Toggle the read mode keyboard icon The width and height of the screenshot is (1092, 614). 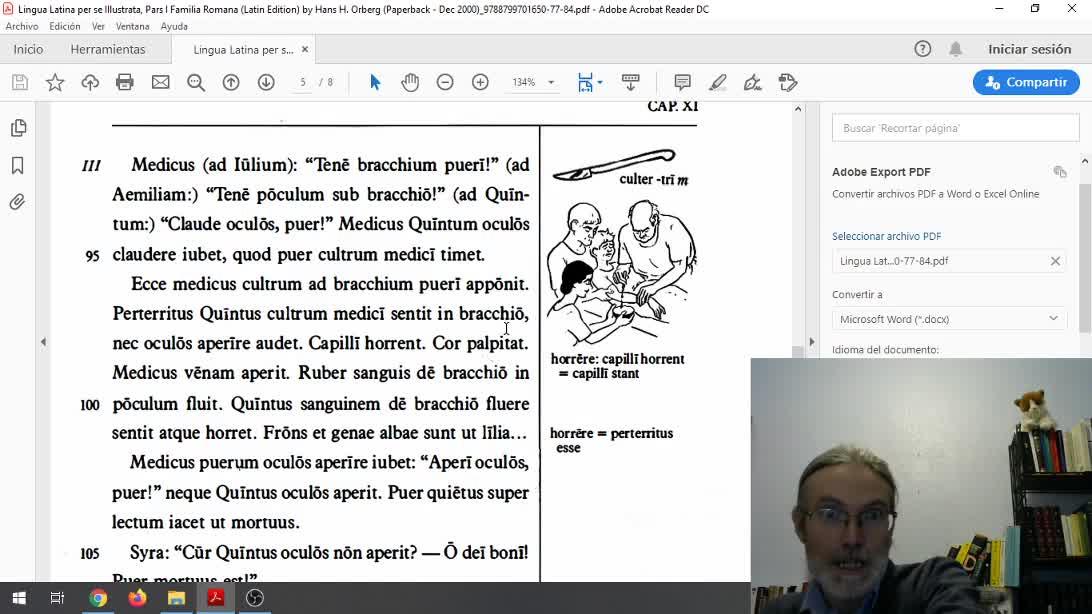tap(630, 82)
